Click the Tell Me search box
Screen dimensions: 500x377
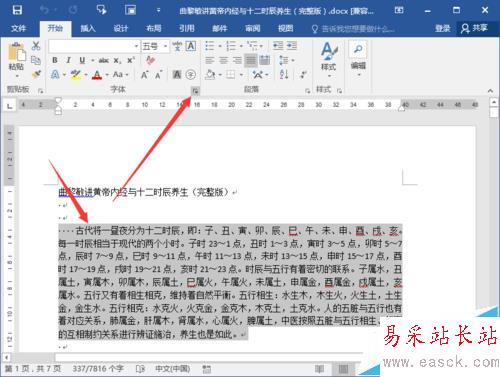(353, 29)
